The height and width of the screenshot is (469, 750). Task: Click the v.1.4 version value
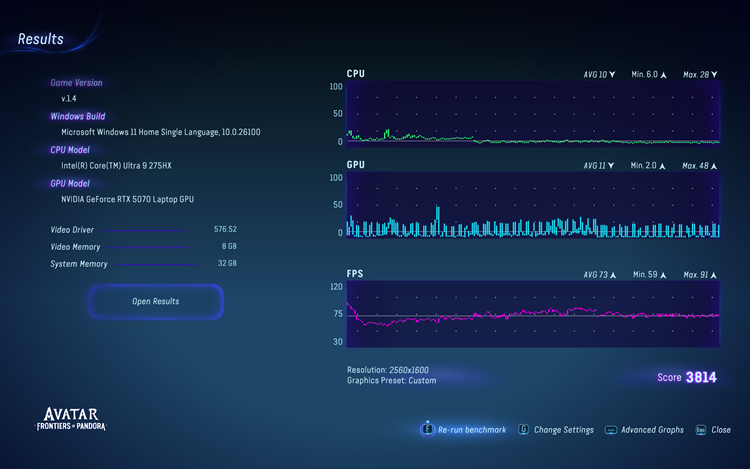[68, 98]
